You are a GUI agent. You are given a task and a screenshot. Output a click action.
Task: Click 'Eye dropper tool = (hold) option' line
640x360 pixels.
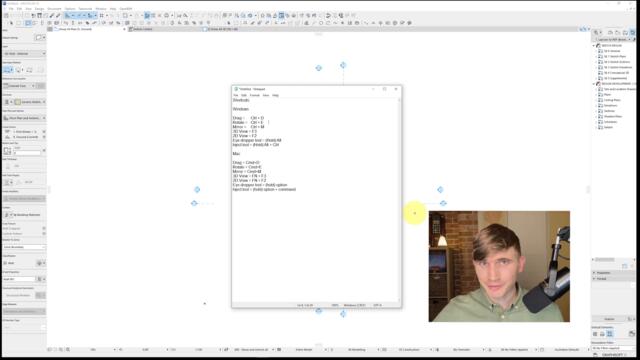point(260,185)
